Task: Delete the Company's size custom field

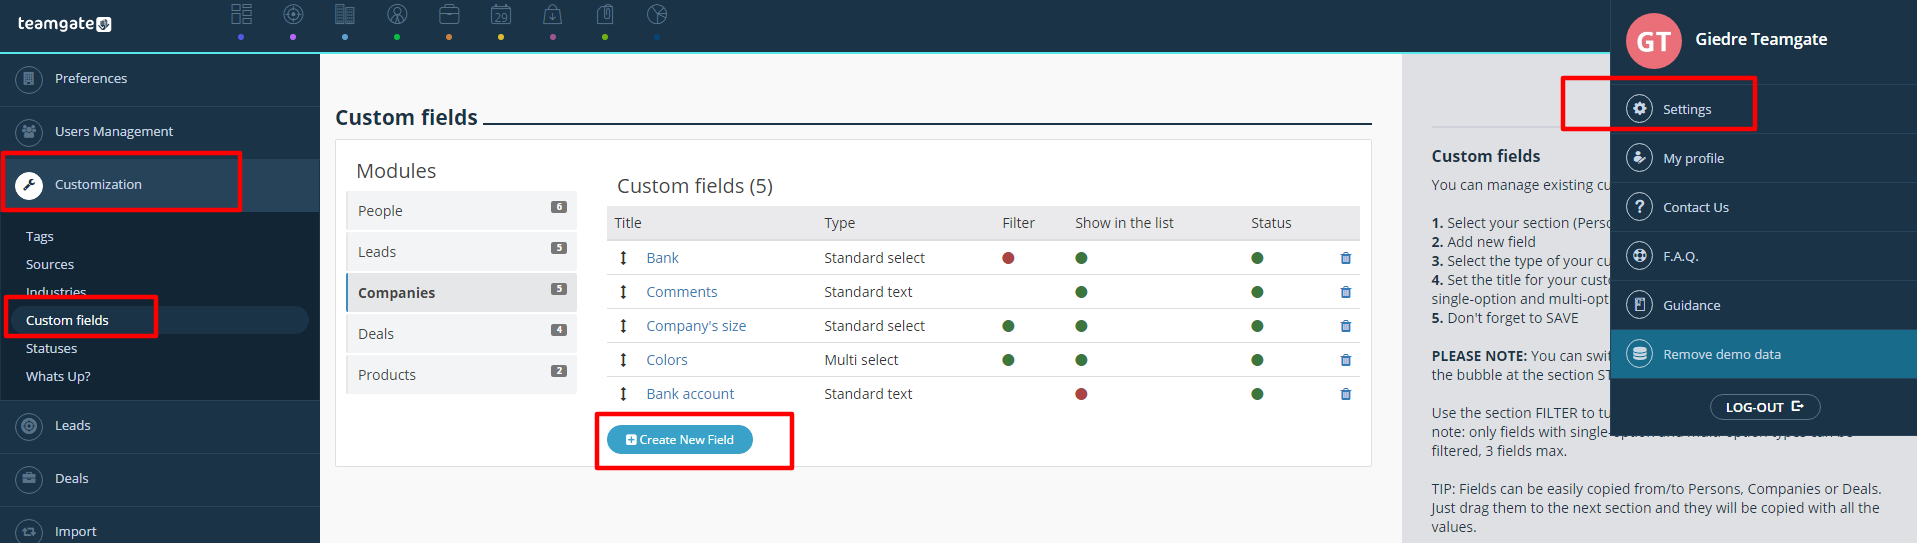Action: point(1346,326)
